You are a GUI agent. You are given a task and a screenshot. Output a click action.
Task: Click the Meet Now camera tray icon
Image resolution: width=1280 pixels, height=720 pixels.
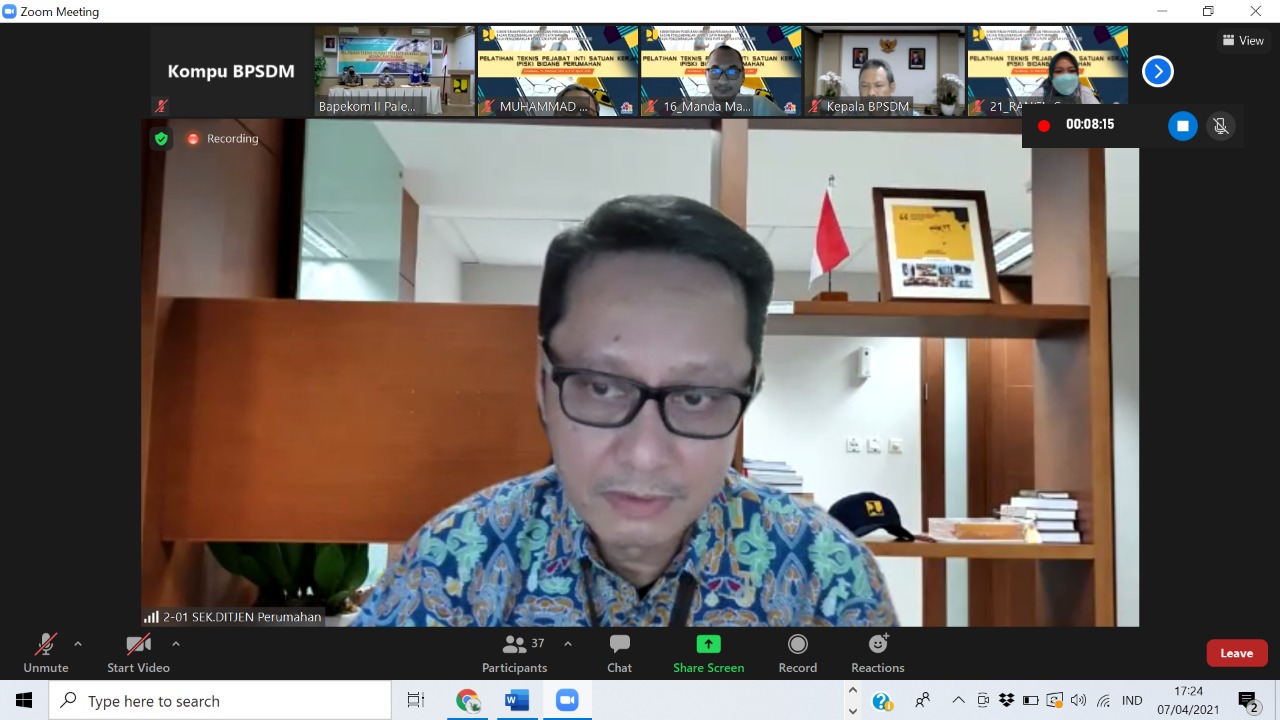pos(983,700)
